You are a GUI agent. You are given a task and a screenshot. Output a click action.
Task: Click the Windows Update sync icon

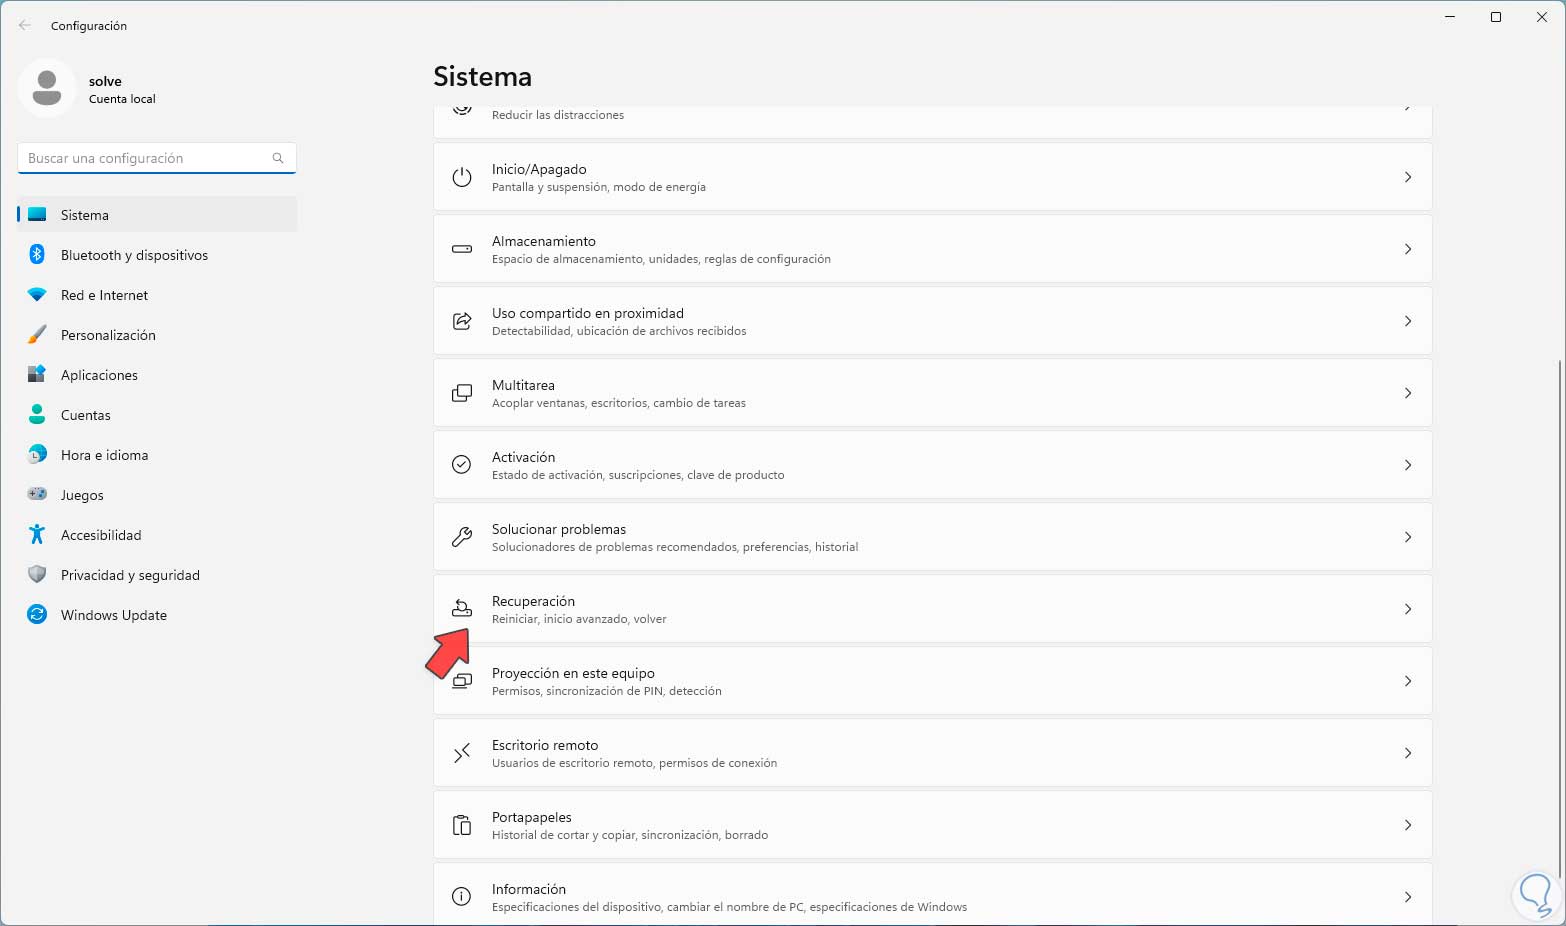37,615
